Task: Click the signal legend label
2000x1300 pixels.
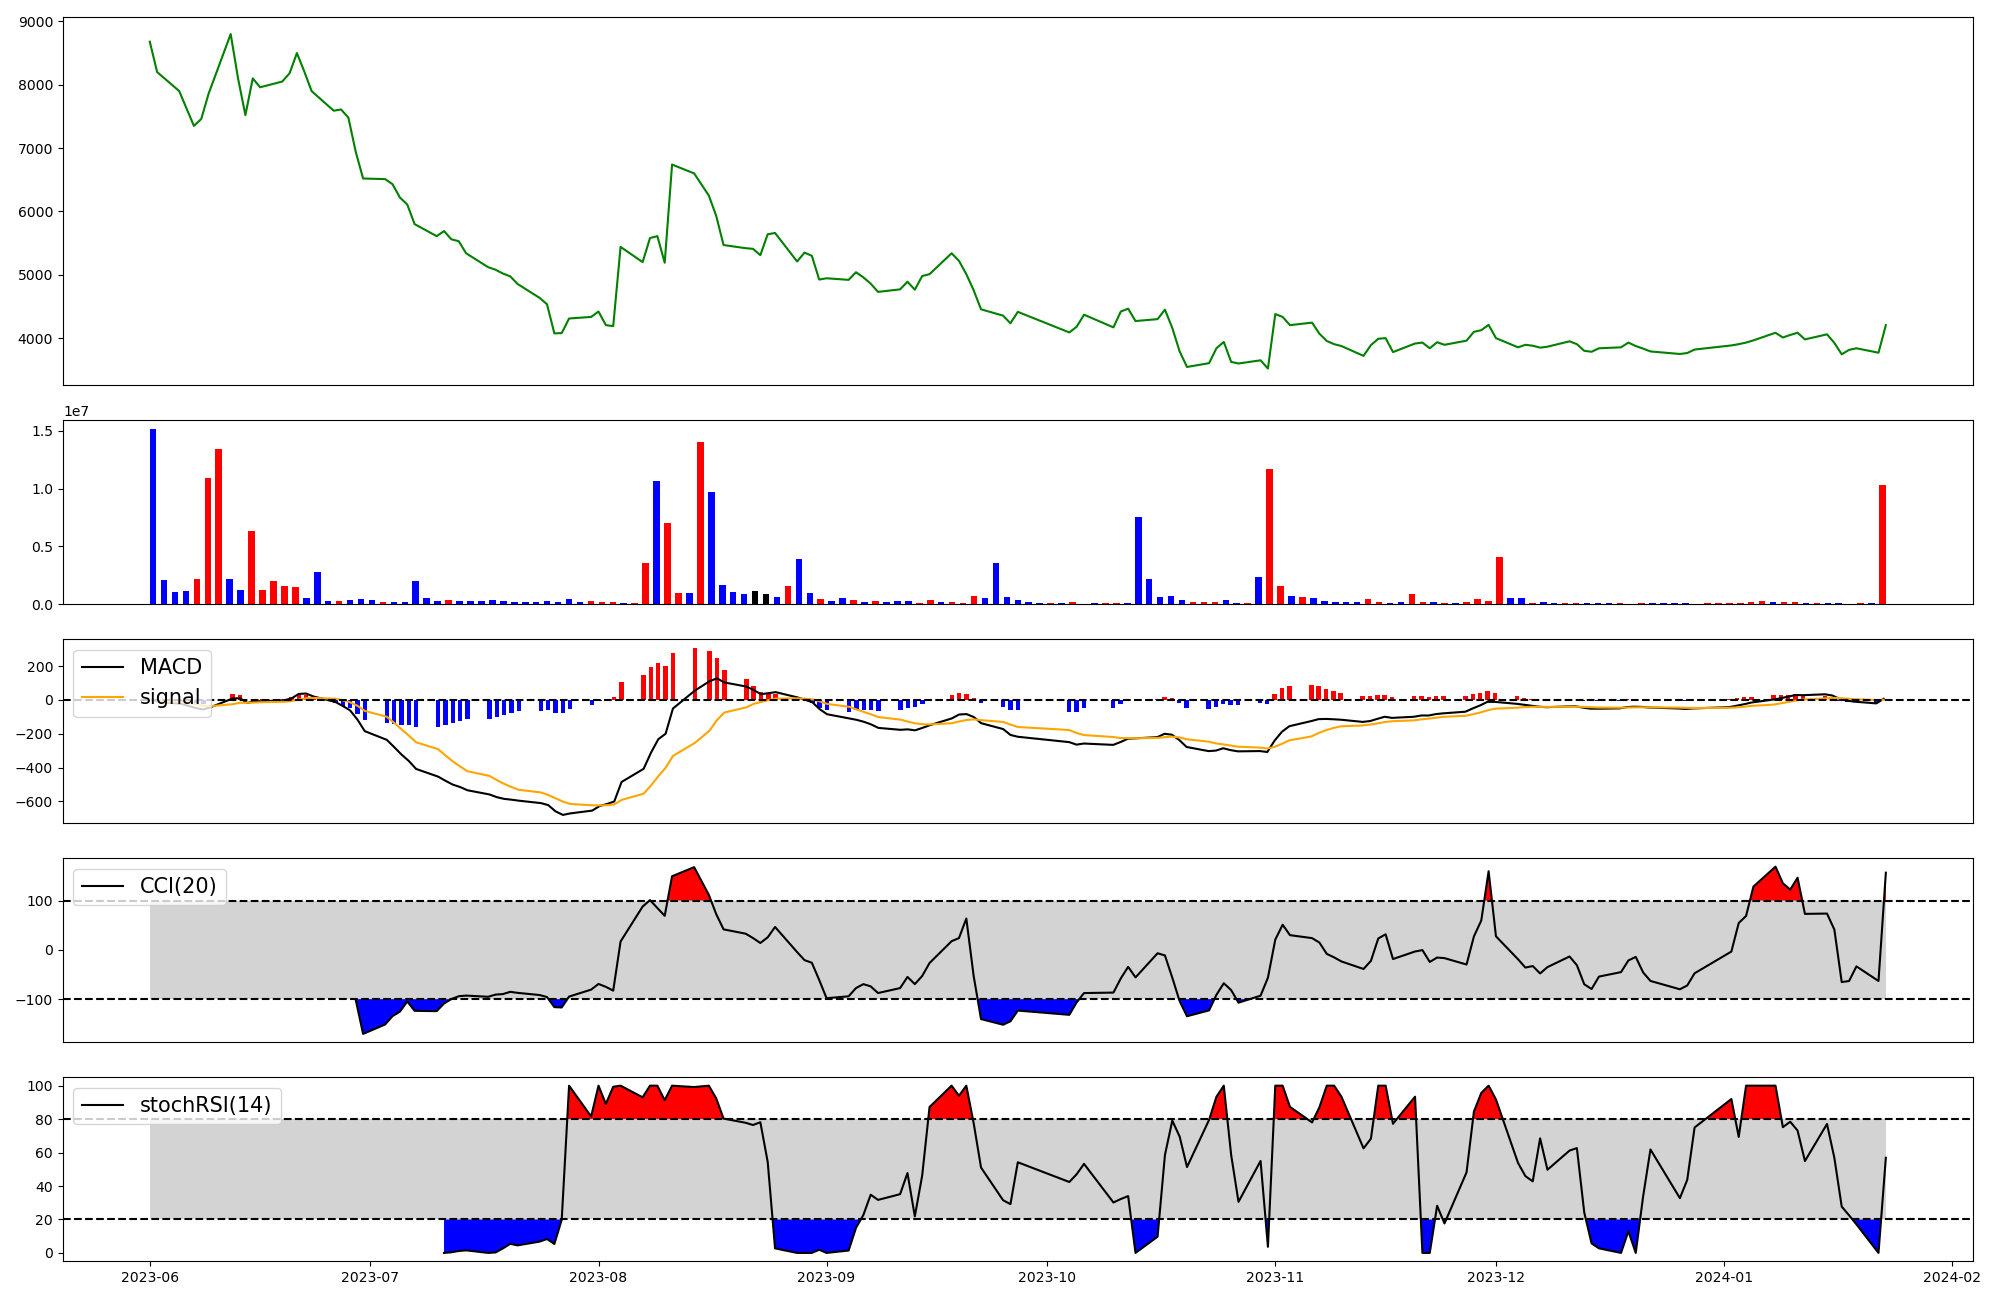Action: pyautogui.click(x=170, y=697)
